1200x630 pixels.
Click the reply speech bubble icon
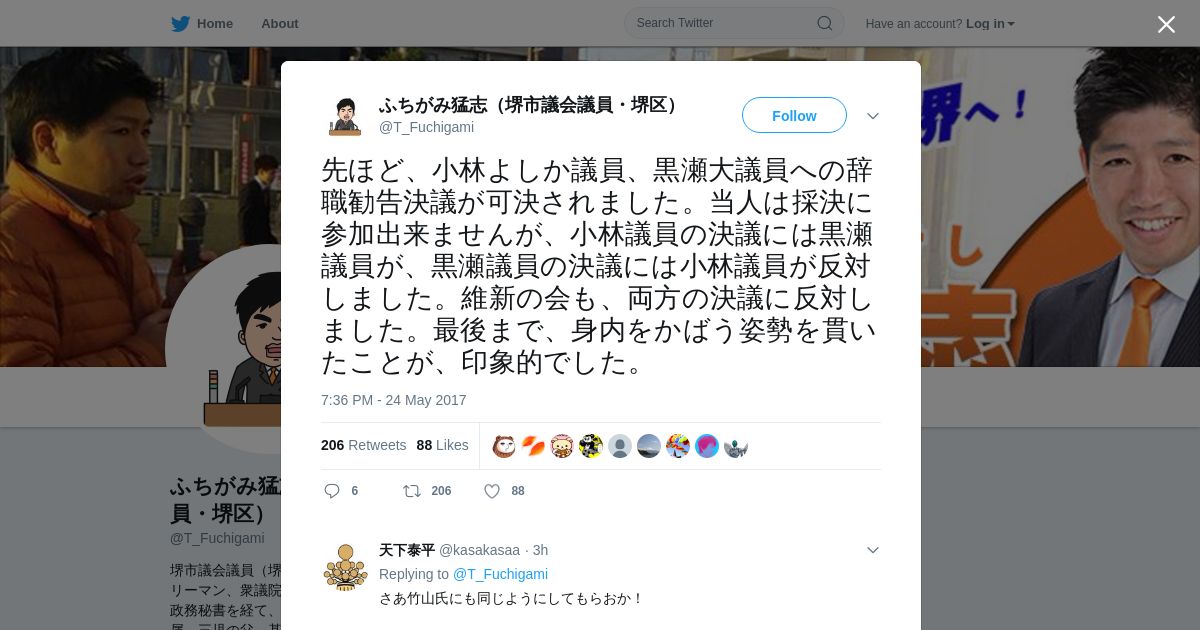tap(332, 491)
